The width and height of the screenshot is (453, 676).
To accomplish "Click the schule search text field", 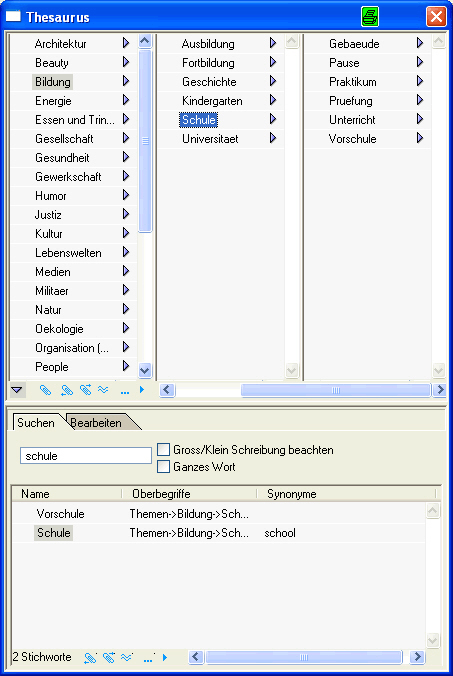I will coord(86,456).
